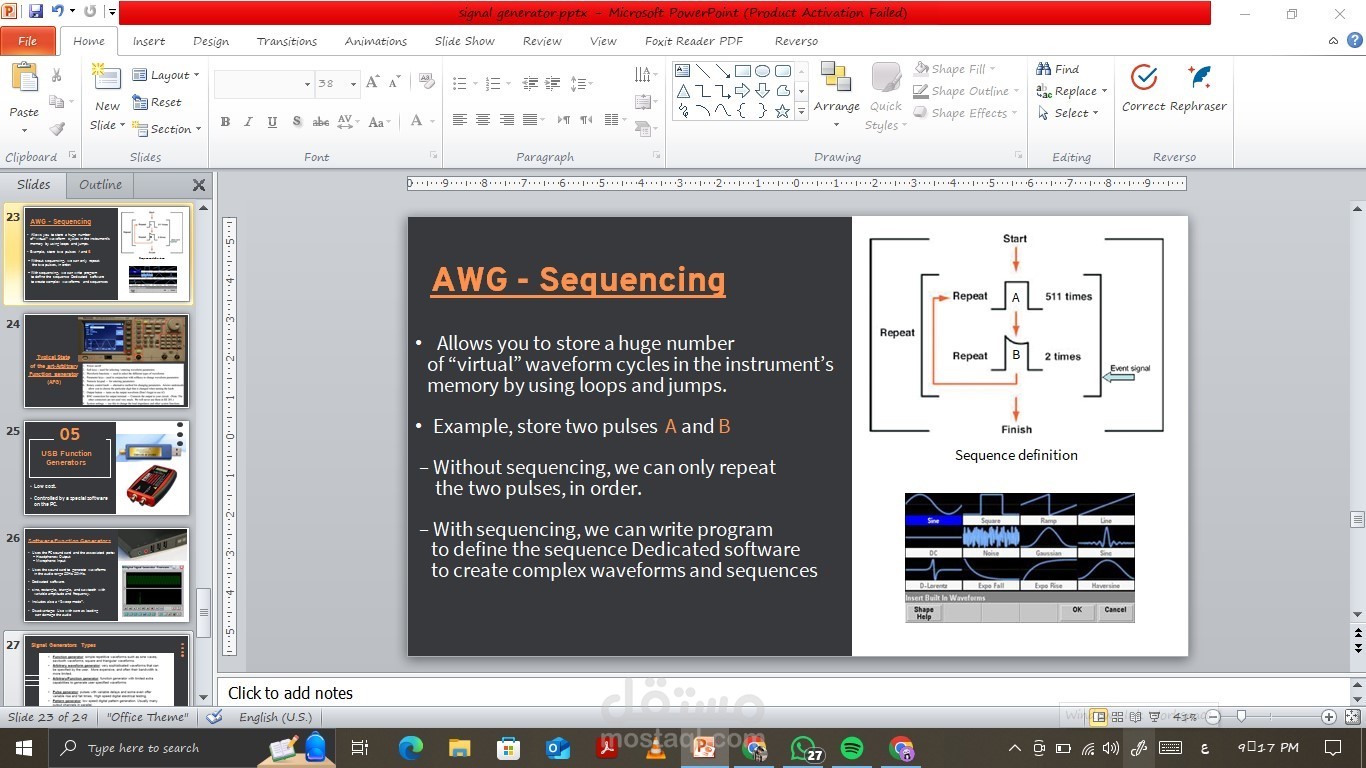Close the slides pane
The width and height of the screenshot is (1366, 768).
pyautogui.click(x=199, y=185)
